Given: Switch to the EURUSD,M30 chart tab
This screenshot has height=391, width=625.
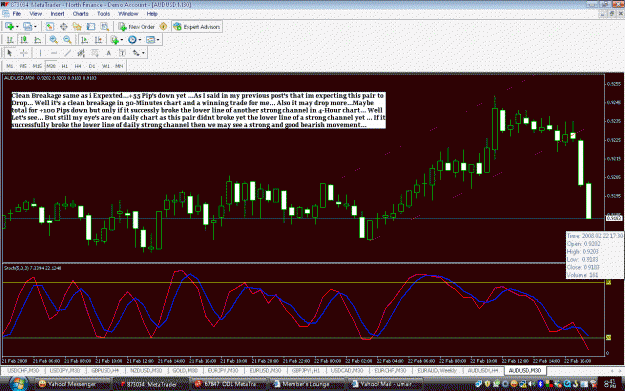Looking at the screenshot, I should pyautogui.click(x=265, y=371).
